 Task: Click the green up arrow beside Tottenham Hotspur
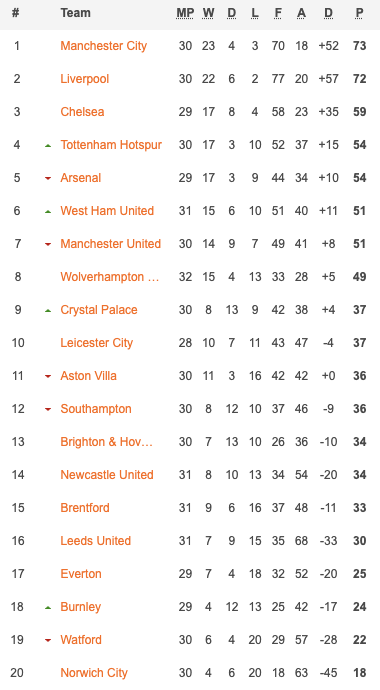(x=48, y=145)
